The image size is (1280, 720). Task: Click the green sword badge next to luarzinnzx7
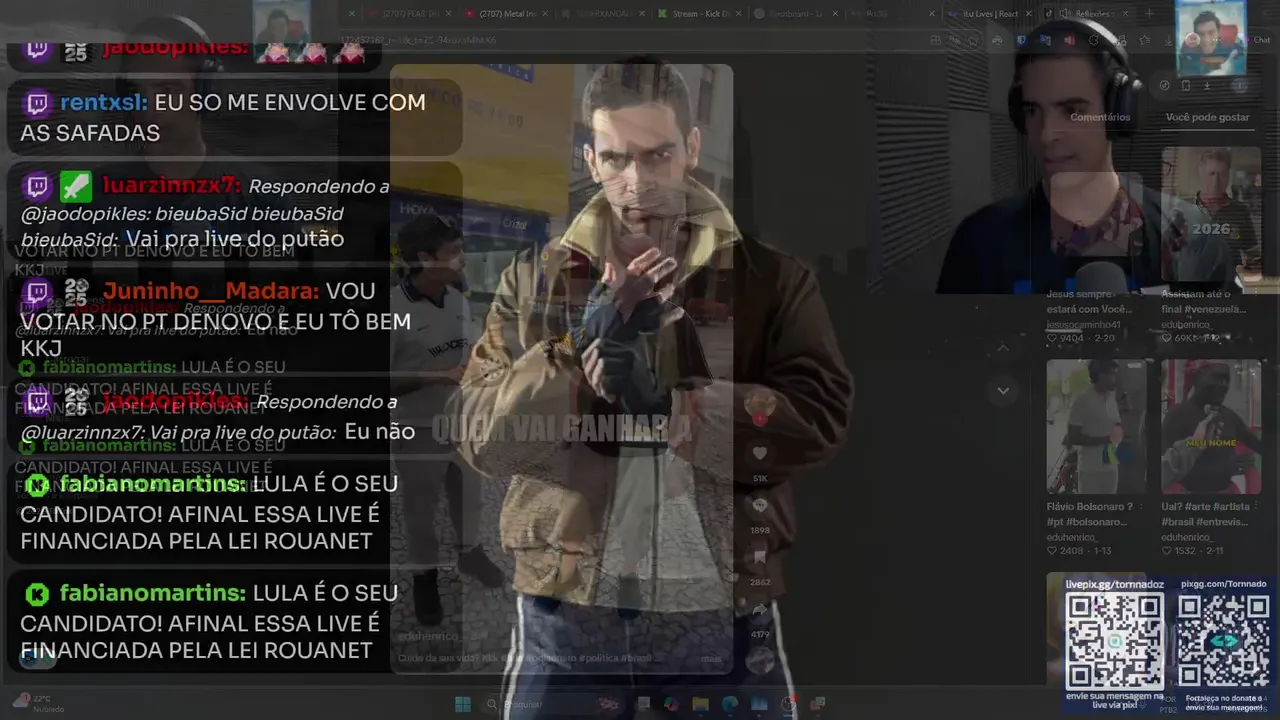76,186
